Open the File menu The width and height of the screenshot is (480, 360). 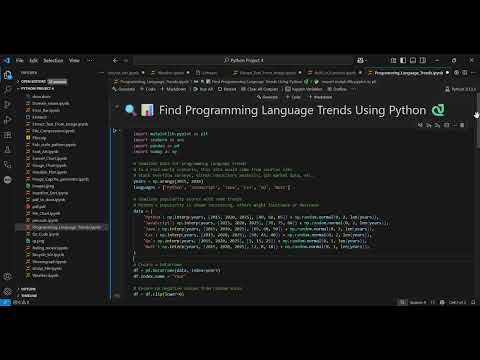[x=20, y=60]
